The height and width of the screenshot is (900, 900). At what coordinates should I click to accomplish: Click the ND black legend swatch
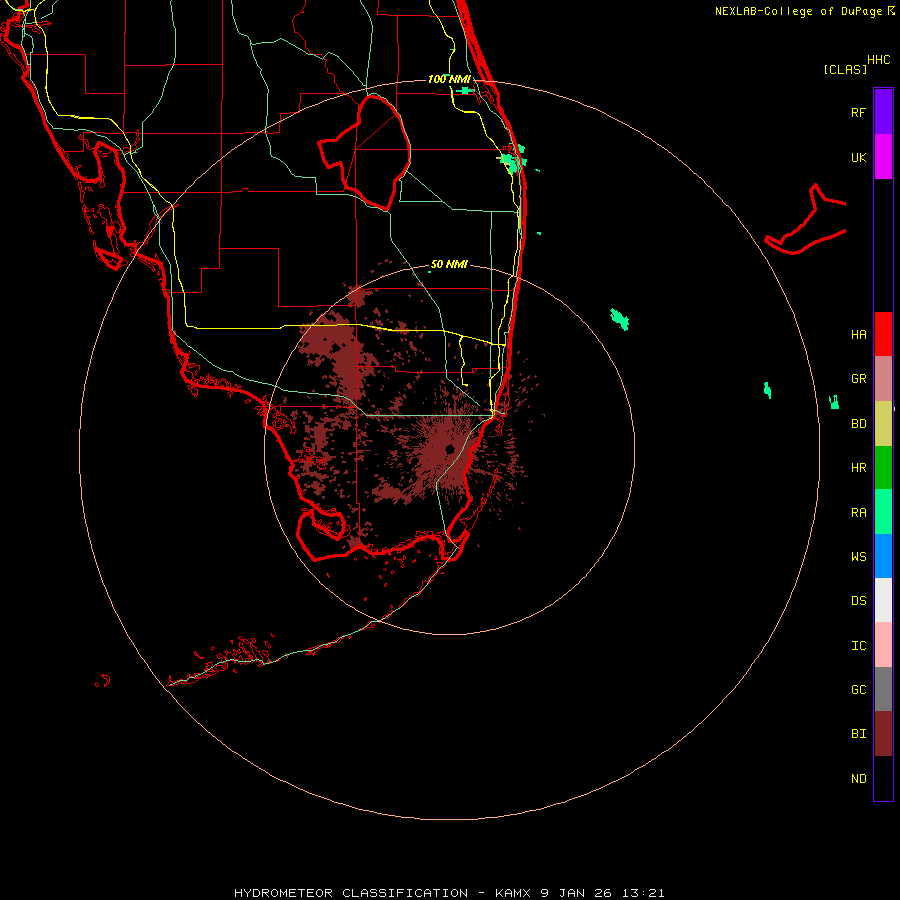883,778
